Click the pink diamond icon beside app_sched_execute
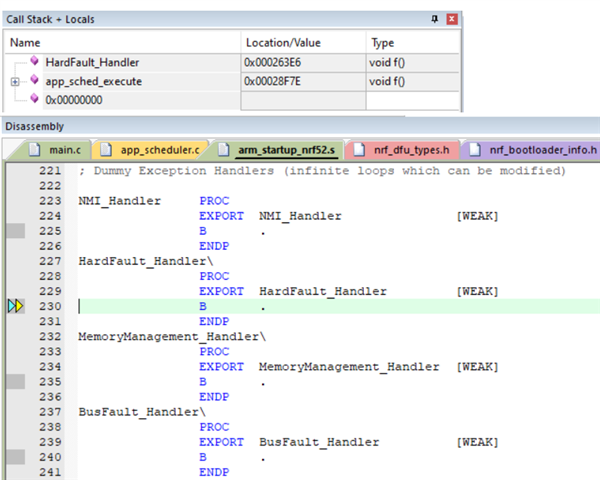This screenshot has width=600, height=480. [x=34, y=81]
